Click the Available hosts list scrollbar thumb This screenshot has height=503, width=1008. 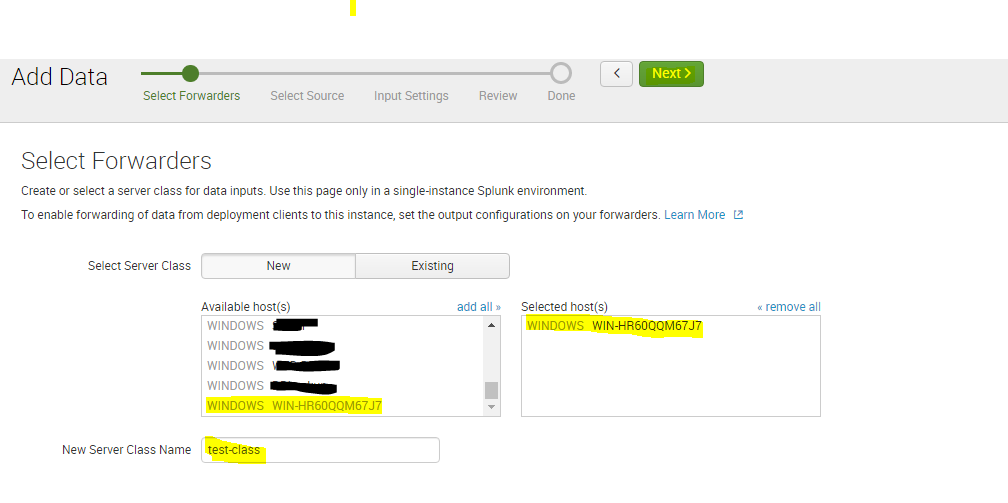(491, 390)
